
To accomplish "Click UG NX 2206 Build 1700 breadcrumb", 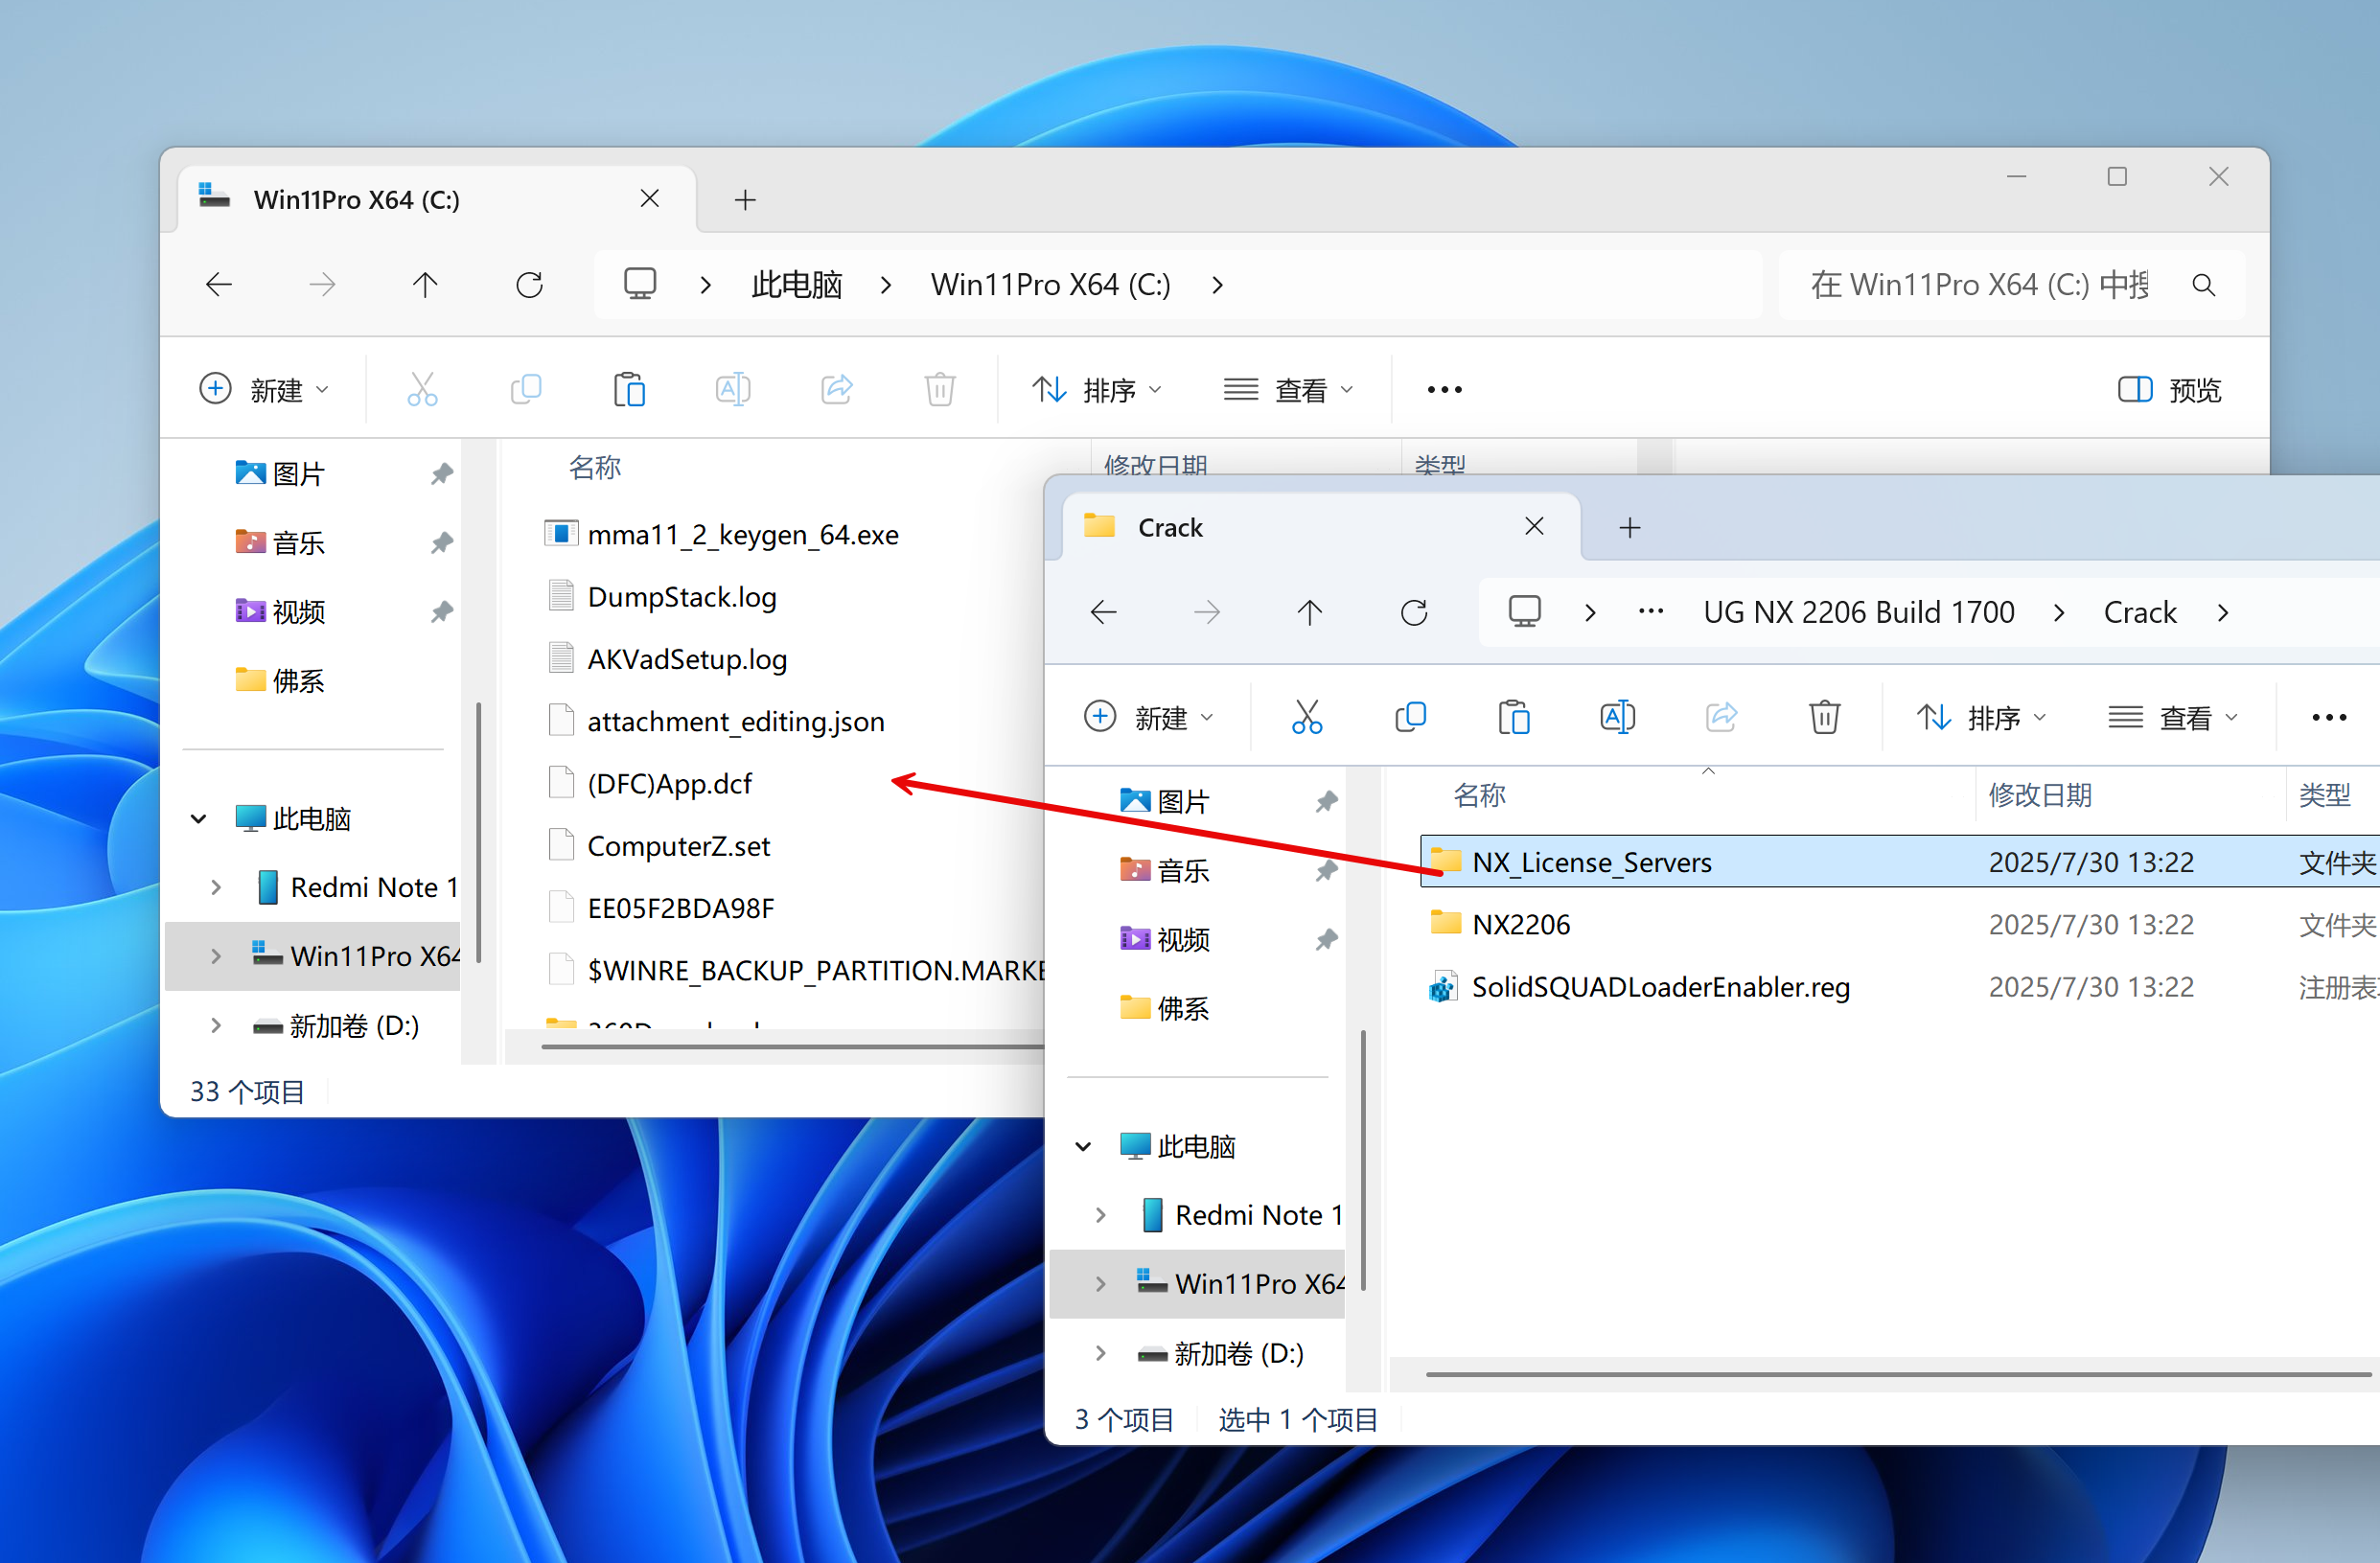I will coord(1858,612).
